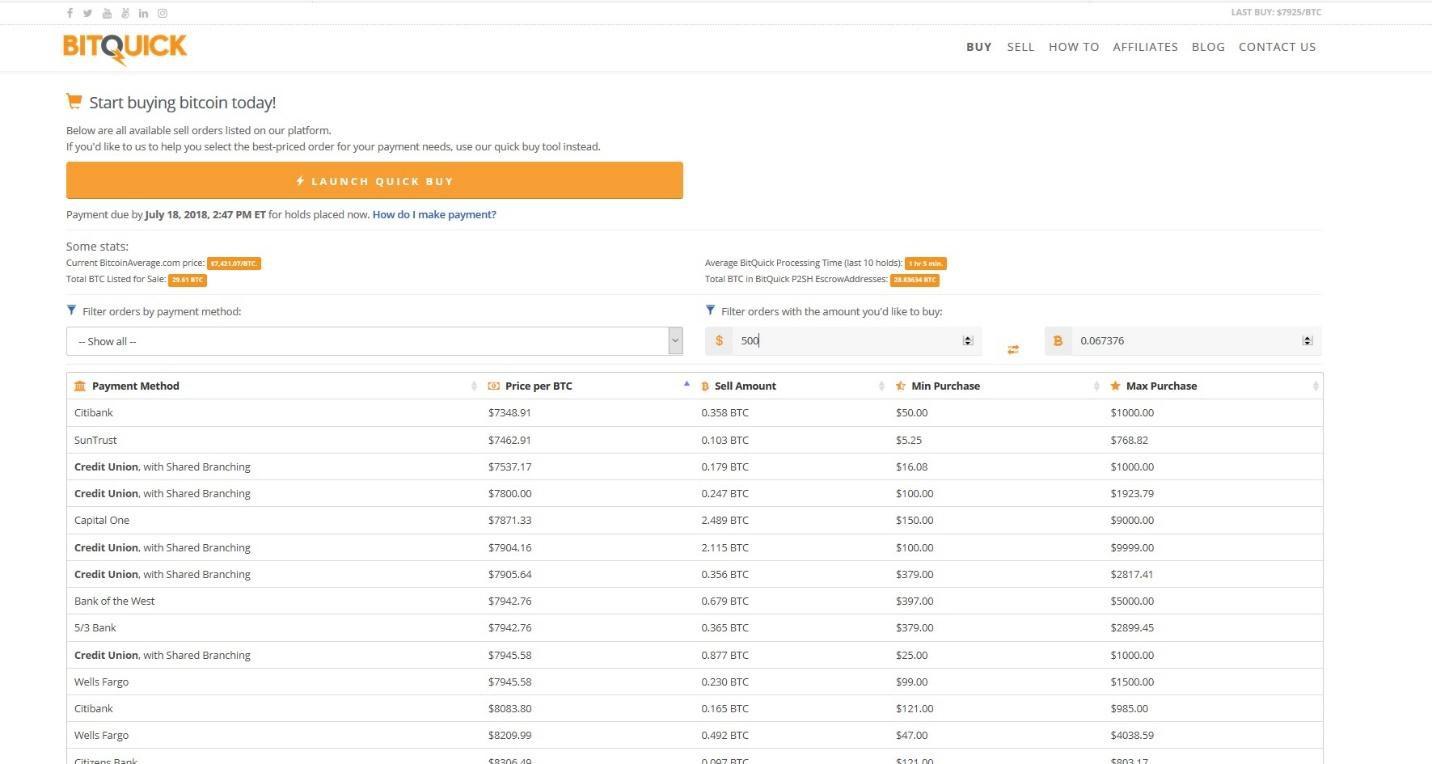Viewport: 1432px width, 764px height.
Task: Select the Bank of the West row
Action: tap(694, 601)
